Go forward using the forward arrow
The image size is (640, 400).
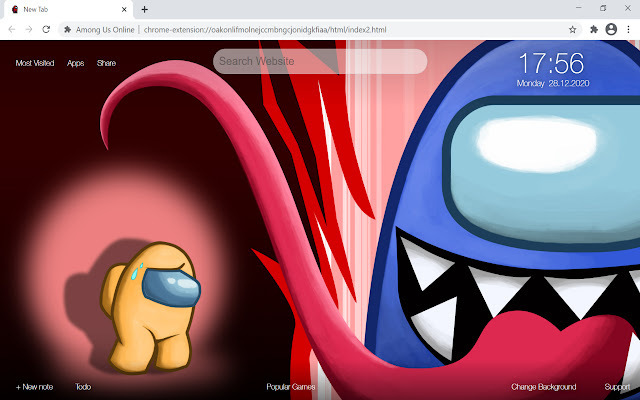pos(29,29)
